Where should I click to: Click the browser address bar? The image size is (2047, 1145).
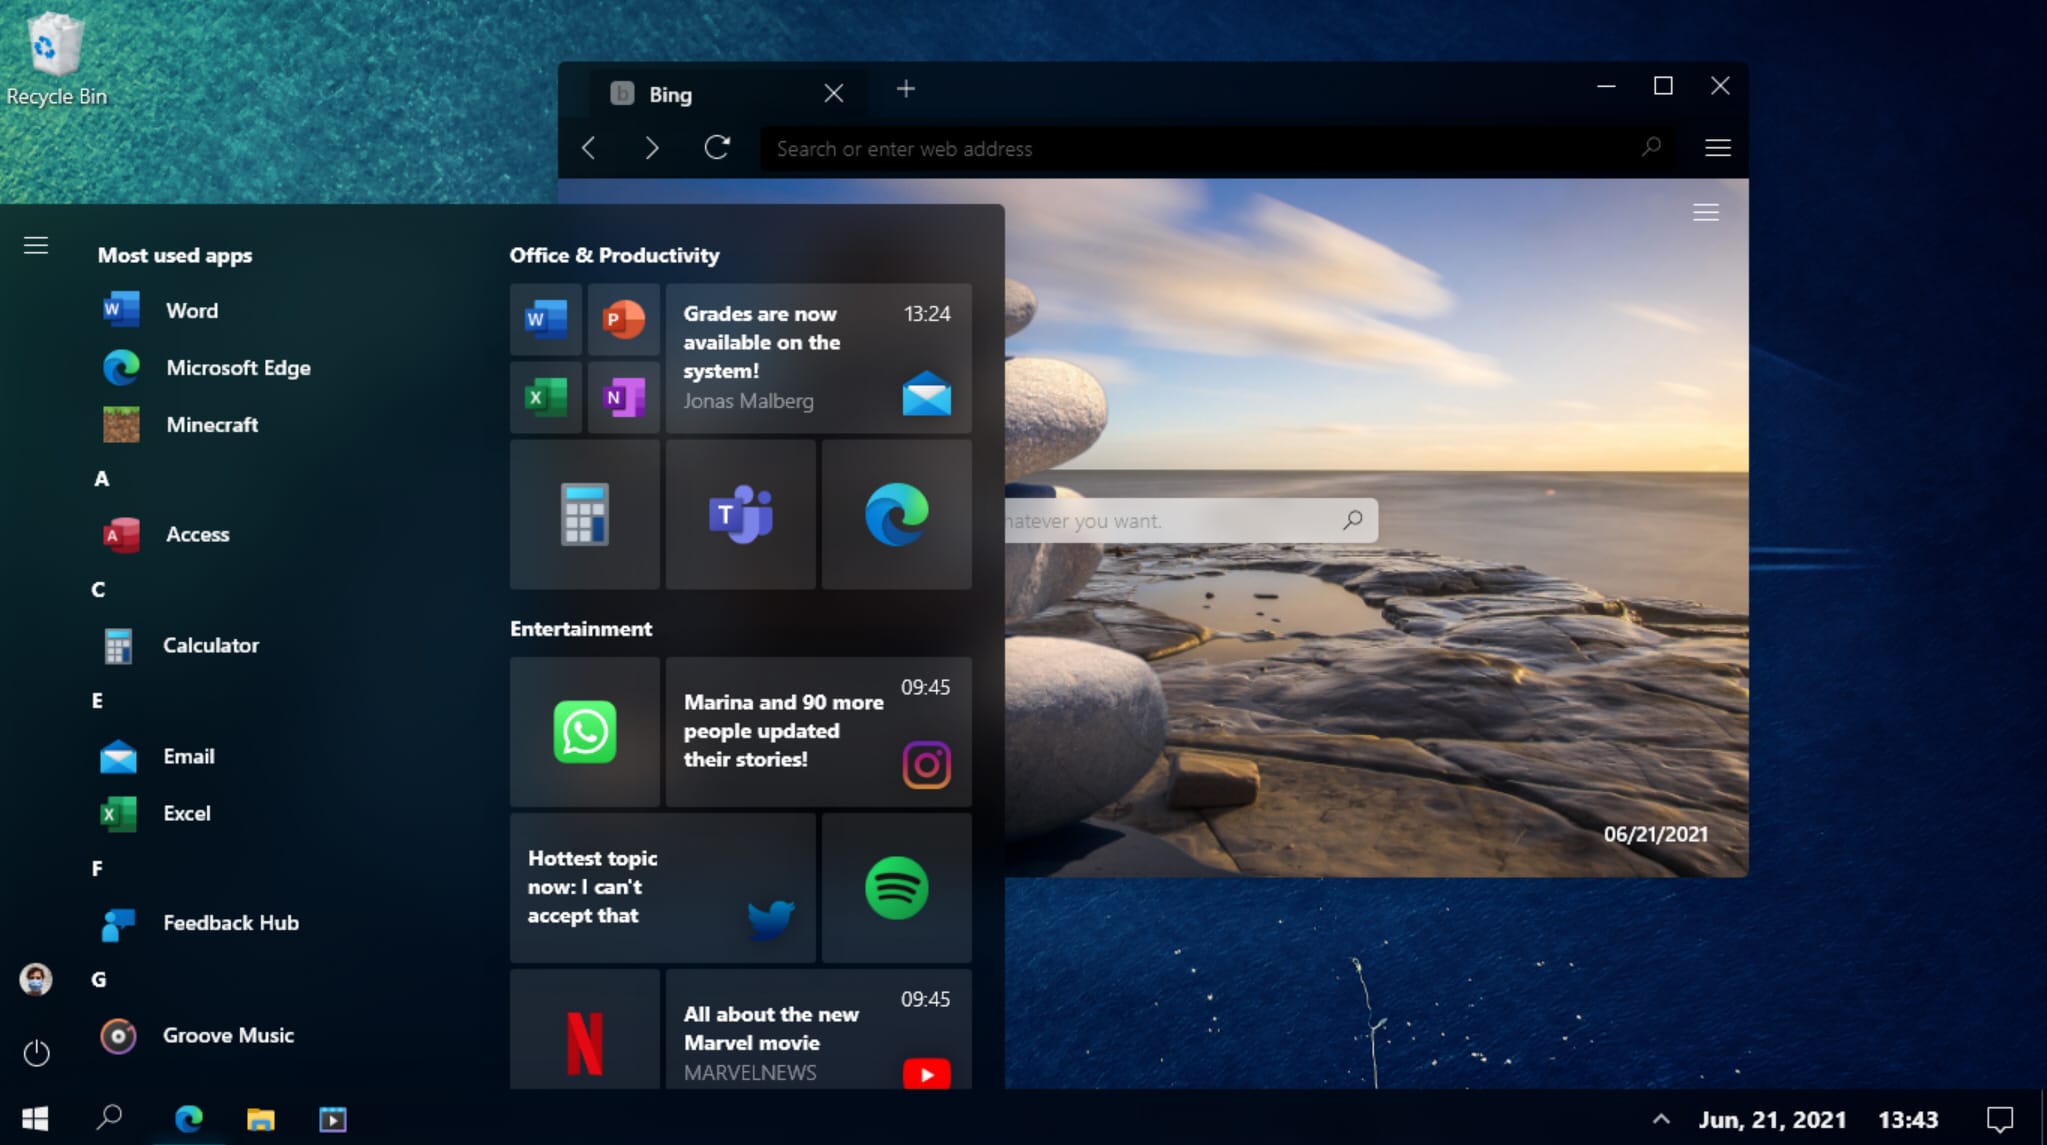[1200, 149]
